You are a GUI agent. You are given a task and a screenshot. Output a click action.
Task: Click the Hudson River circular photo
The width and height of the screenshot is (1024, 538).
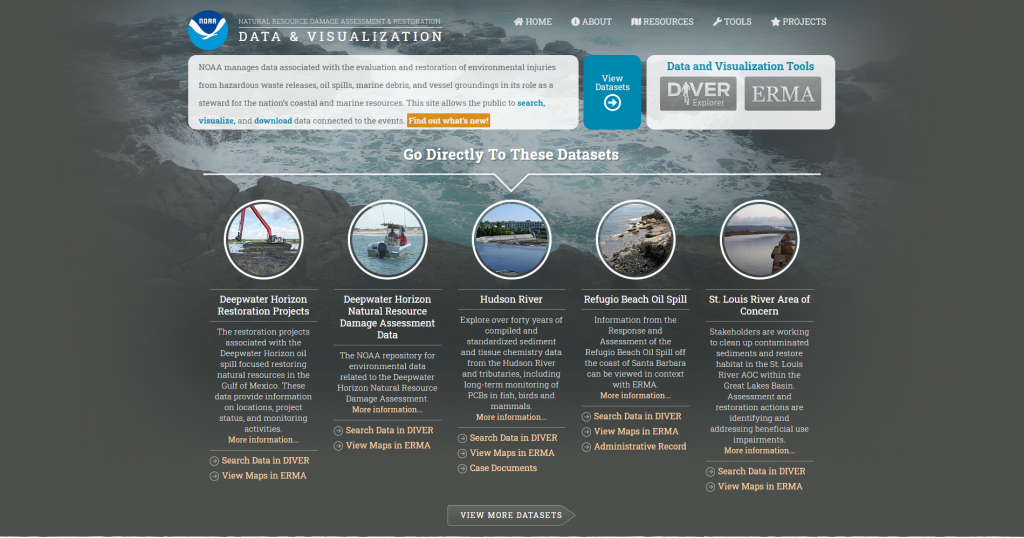[x=511, y=240]
